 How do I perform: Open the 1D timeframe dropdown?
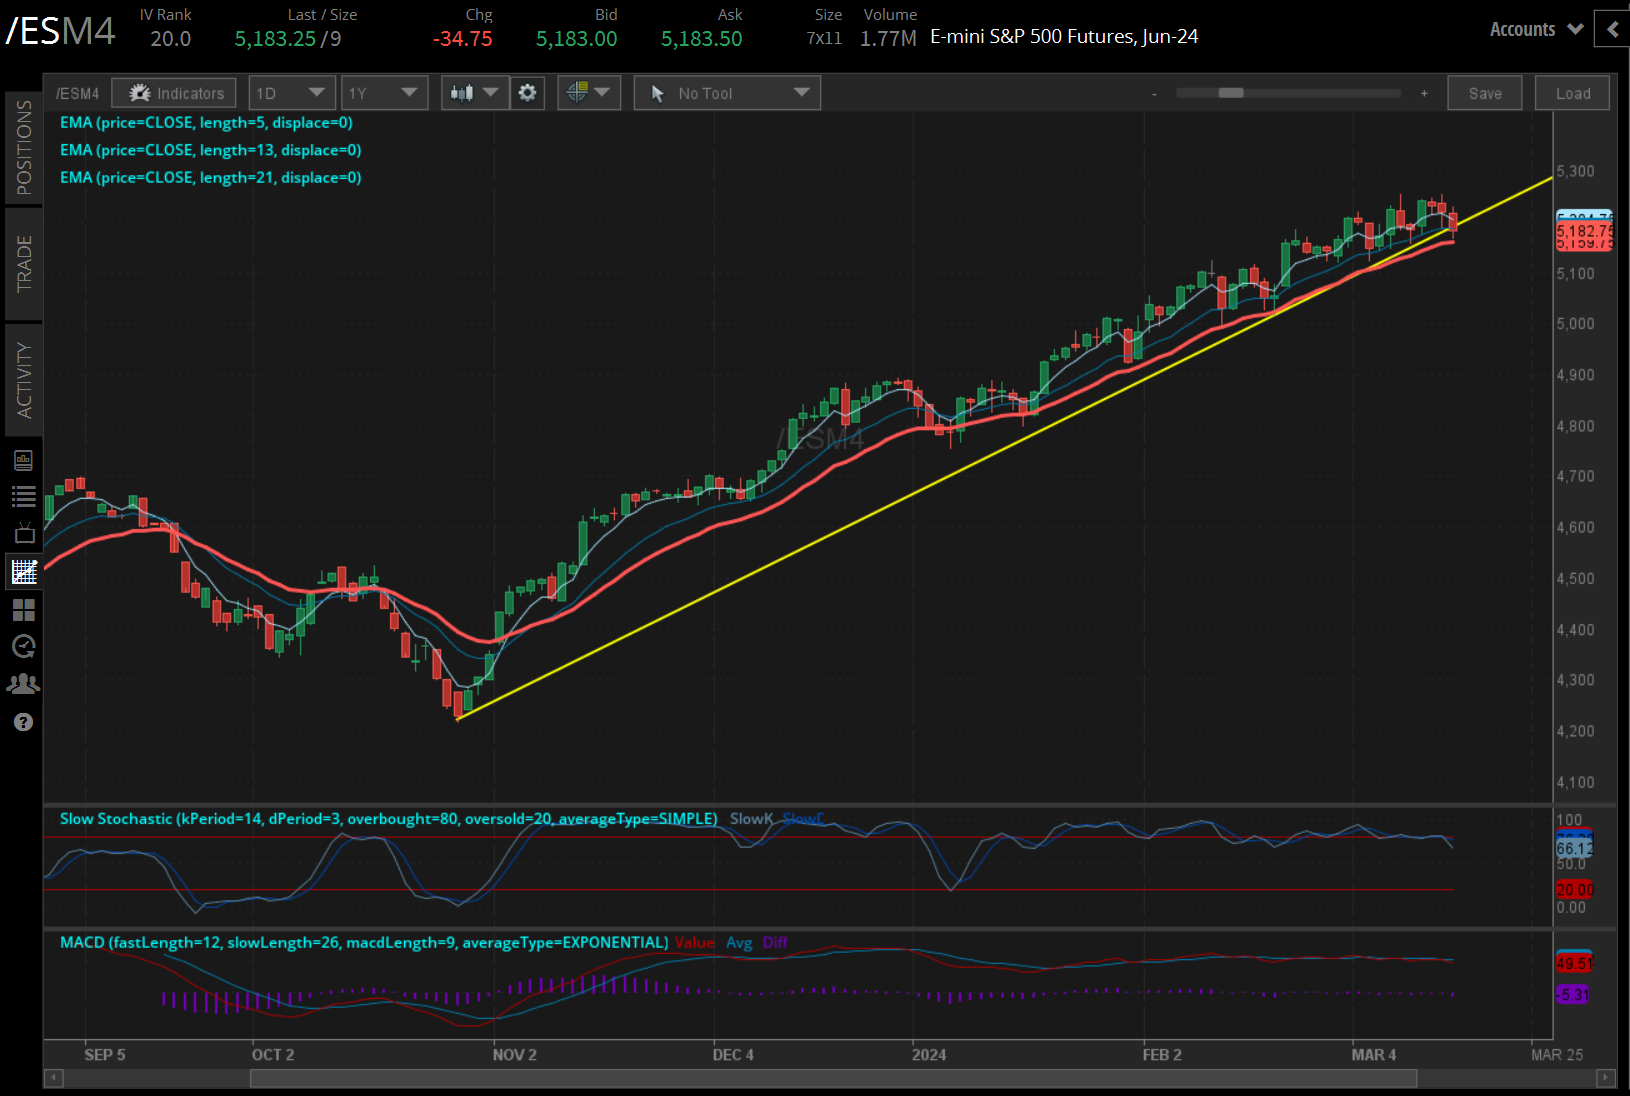[291, 92]
